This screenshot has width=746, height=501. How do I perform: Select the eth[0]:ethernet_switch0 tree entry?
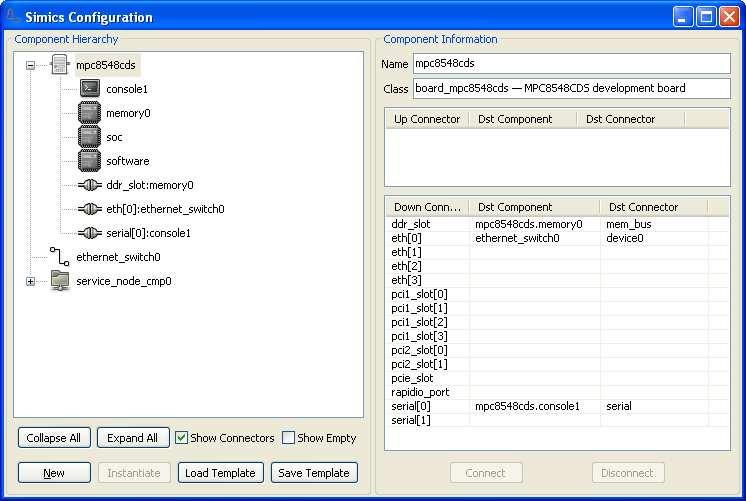tap(166, 209)
